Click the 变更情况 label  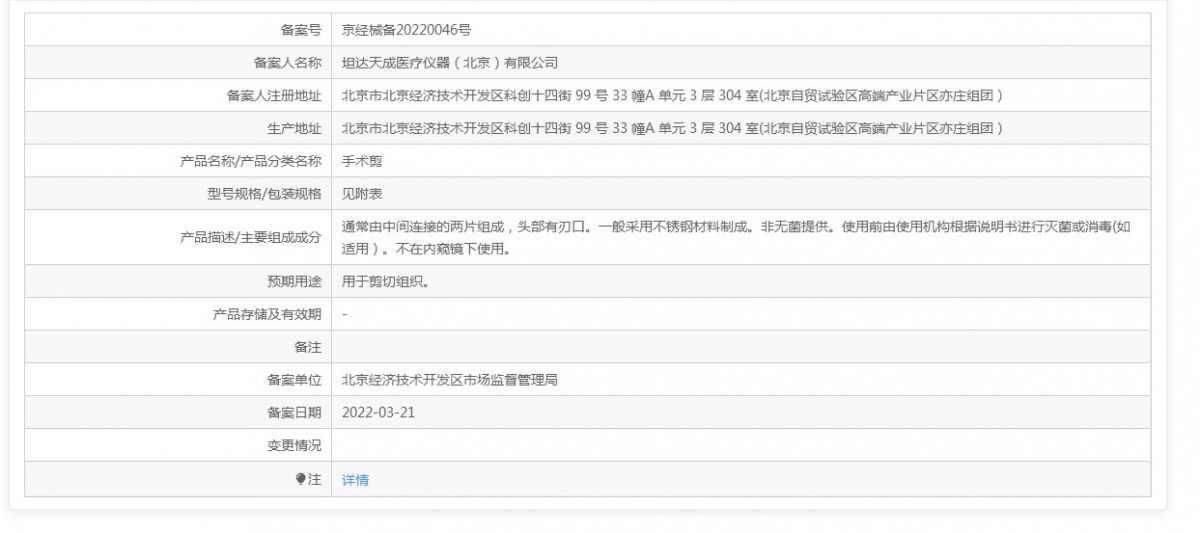[294, 446]
